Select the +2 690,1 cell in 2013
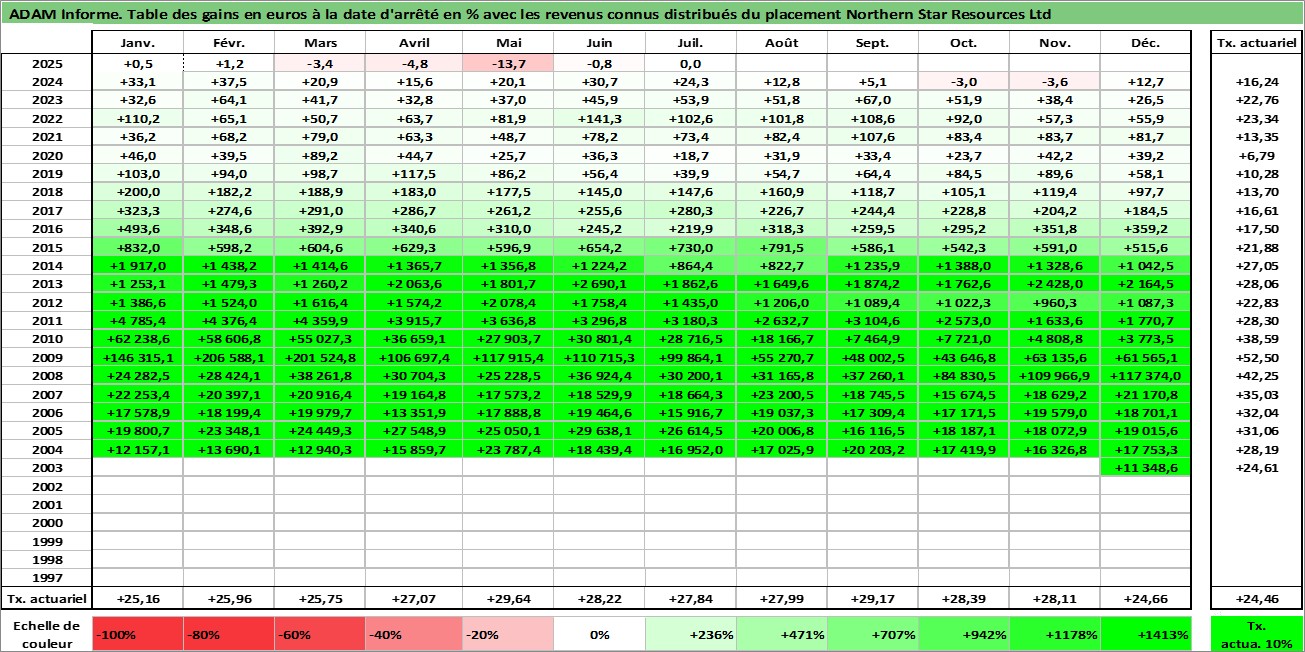The height and width of the screenshot is (652, 1305). 599,283
